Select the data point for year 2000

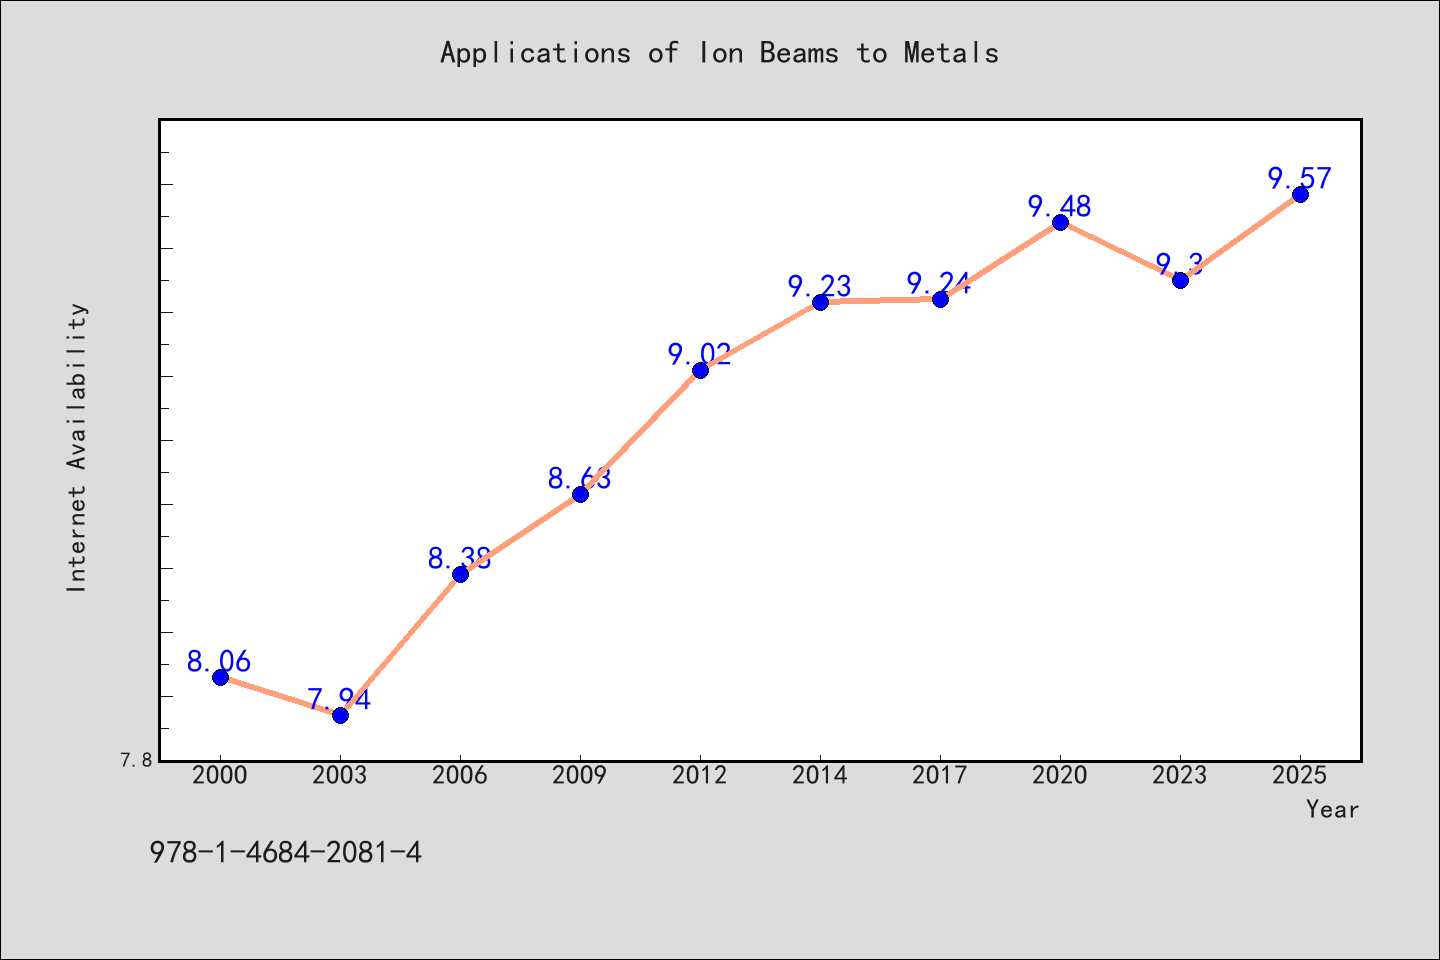pyautogui.click(x=220, y=677)
